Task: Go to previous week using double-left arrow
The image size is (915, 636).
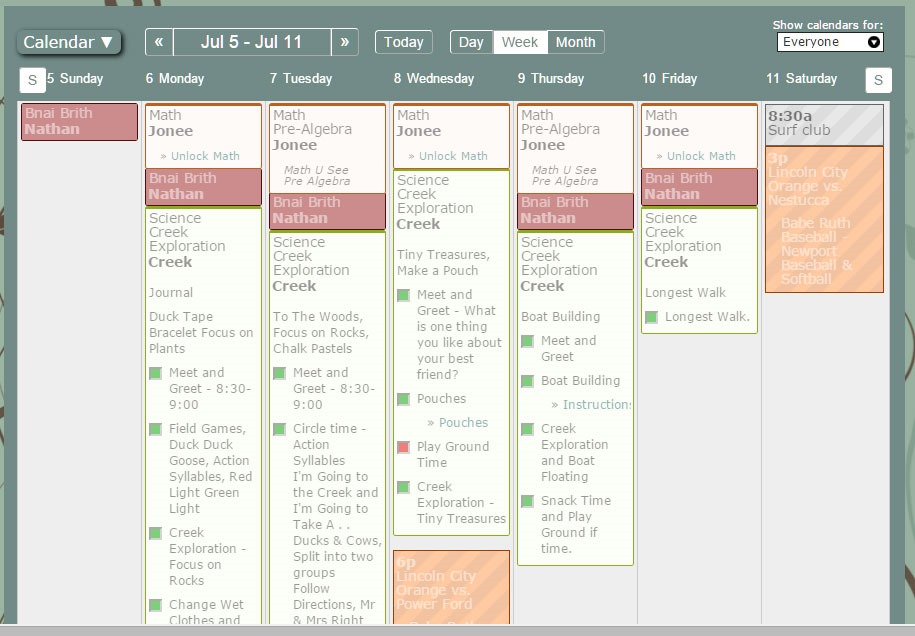Action: pos(159,42)
